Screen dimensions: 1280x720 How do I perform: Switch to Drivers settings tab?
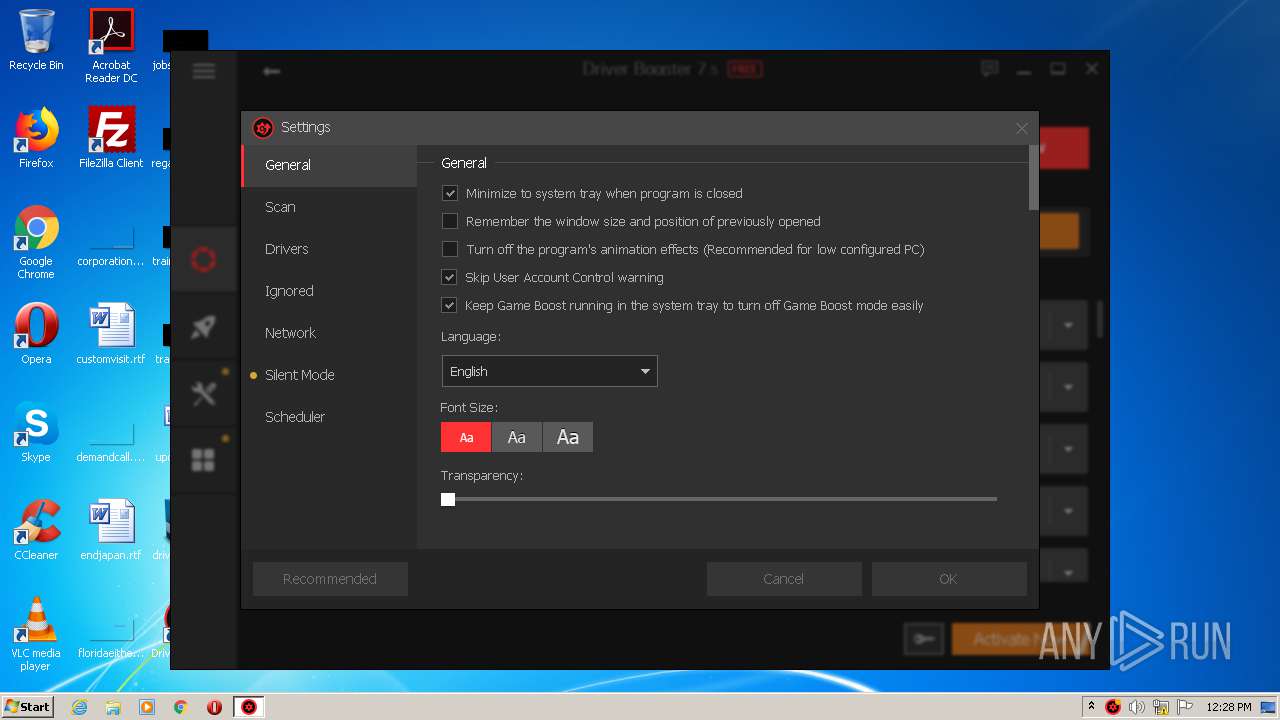click(329, 249)
